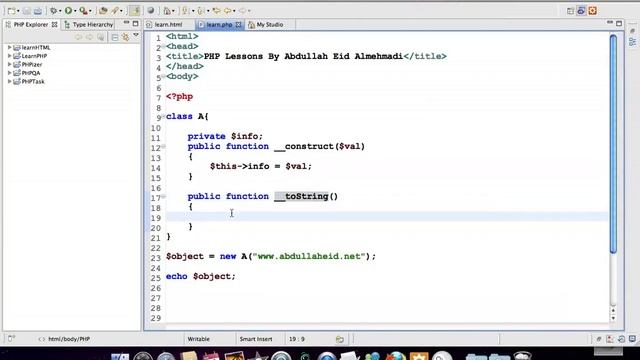
Task: Expand the learnHTML project
Action: click(x=9, y=47)
